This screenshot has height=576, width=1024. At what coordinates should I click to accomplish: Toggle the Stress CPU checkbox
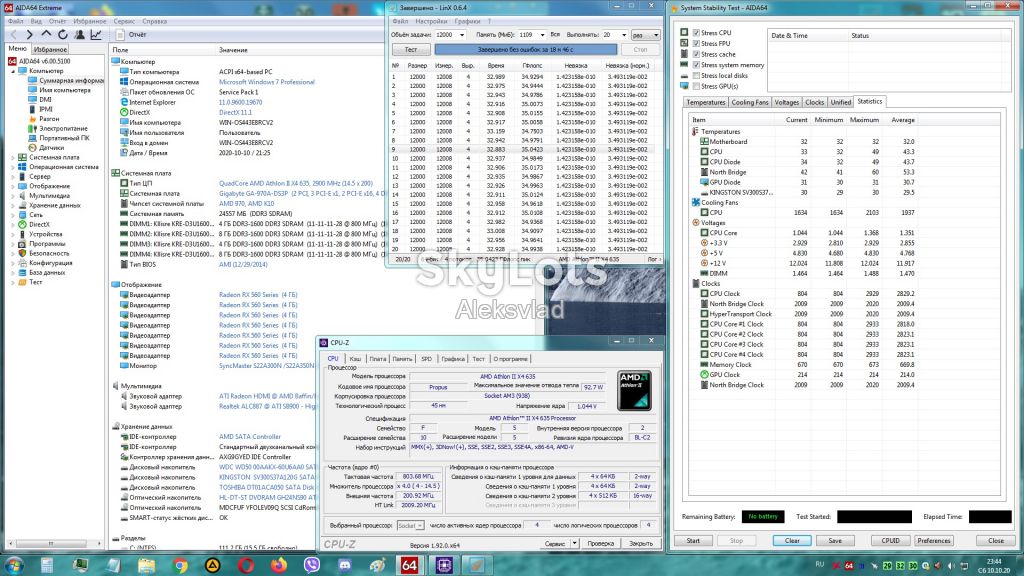tap(696, 33)
